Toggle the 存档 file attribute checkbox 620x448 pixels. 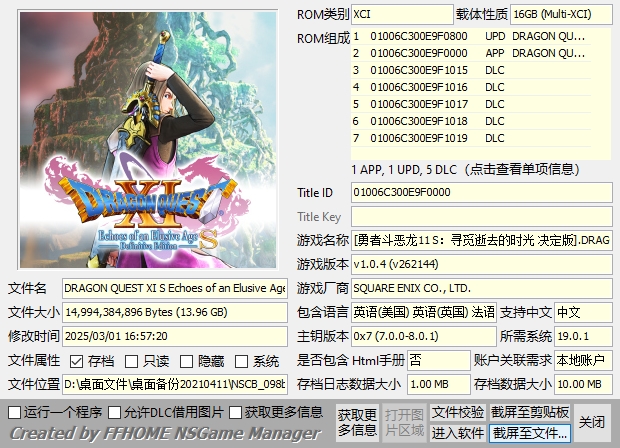click(78, 361)
